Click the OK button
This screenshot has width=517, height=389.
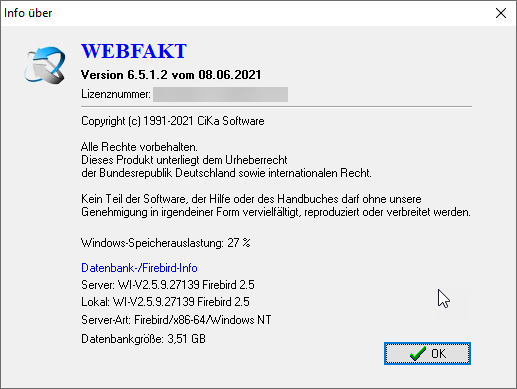(427, 353)
